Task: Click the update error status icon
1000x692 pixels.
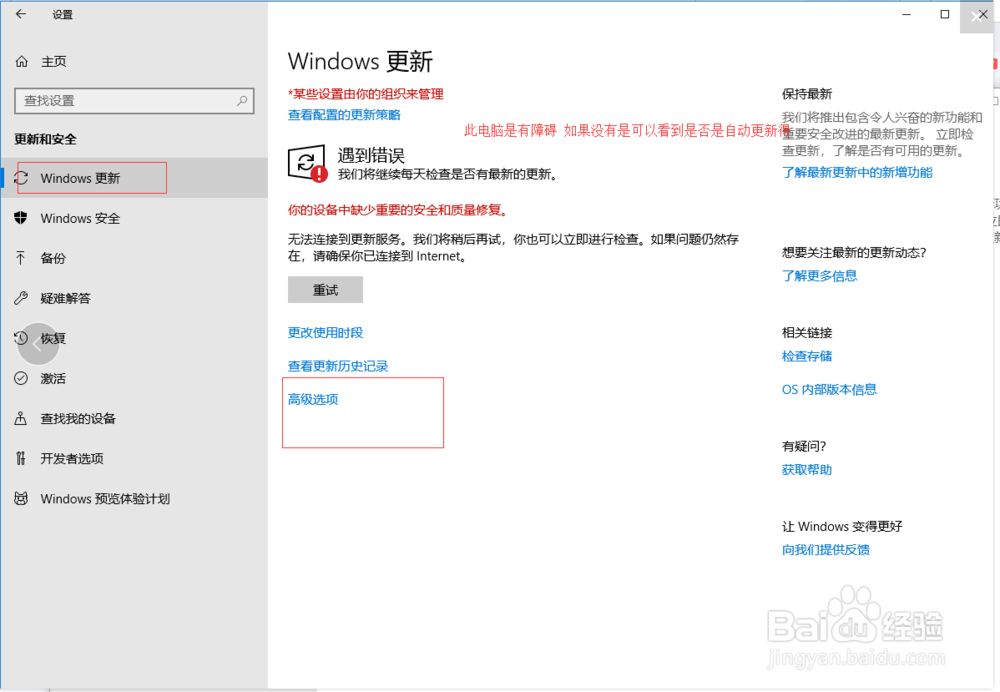Action: point(307,164)
